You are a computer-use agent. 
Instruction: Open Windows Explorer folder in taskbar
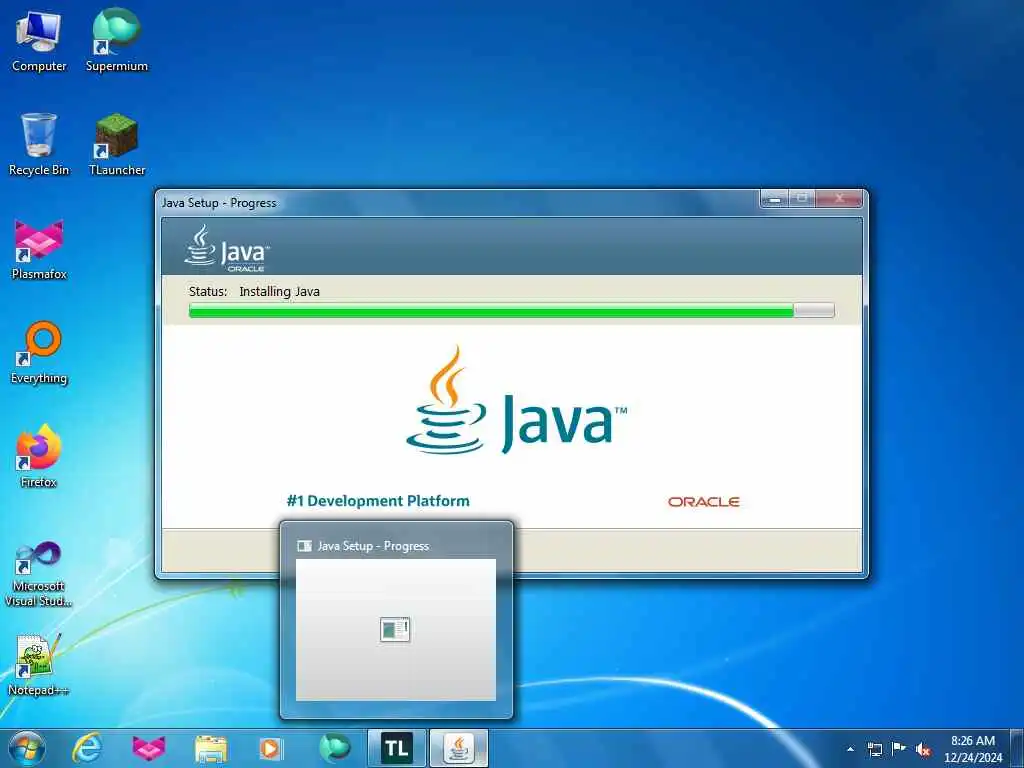pos(211,749)
